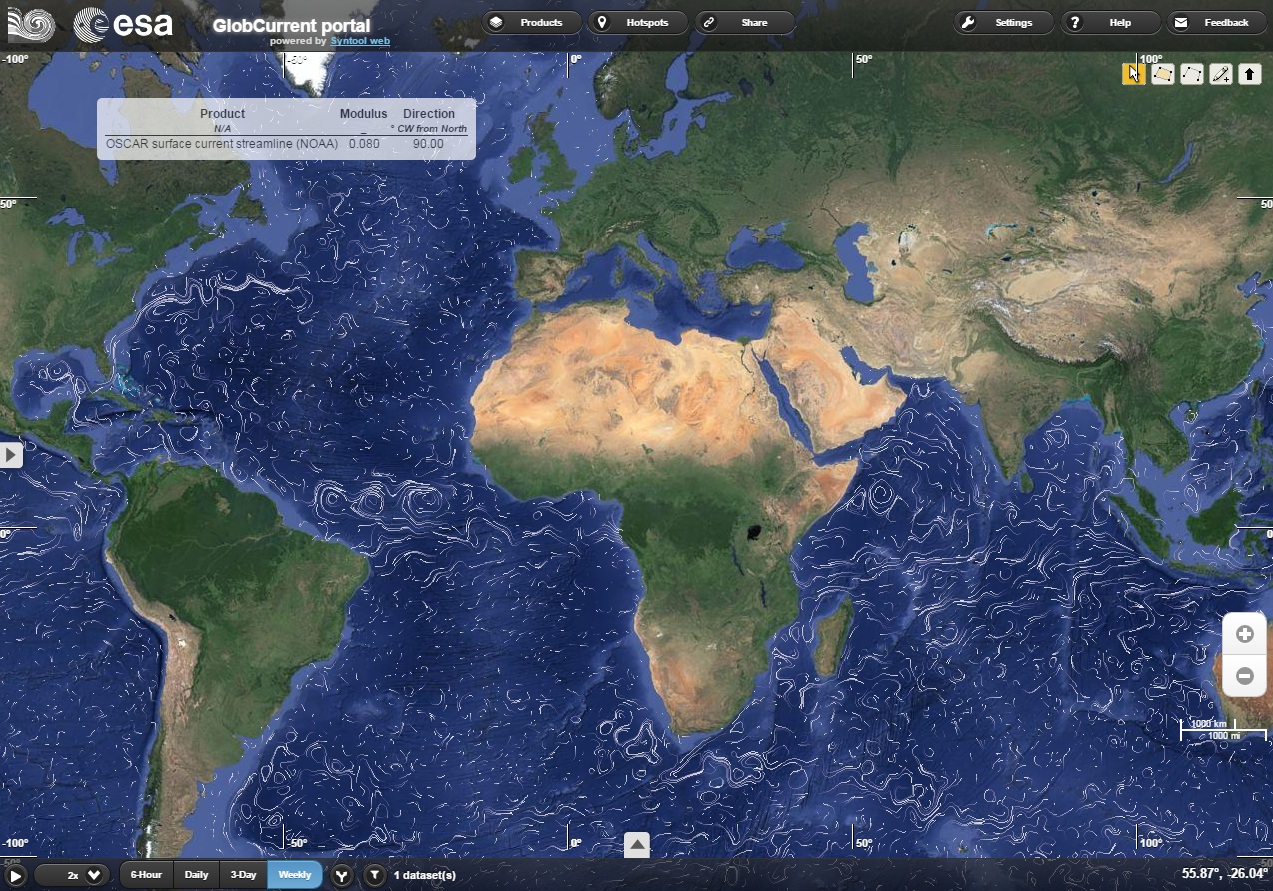Switch time step to 6-Hour
This screenshot has height=891, width=1273.
146,875
